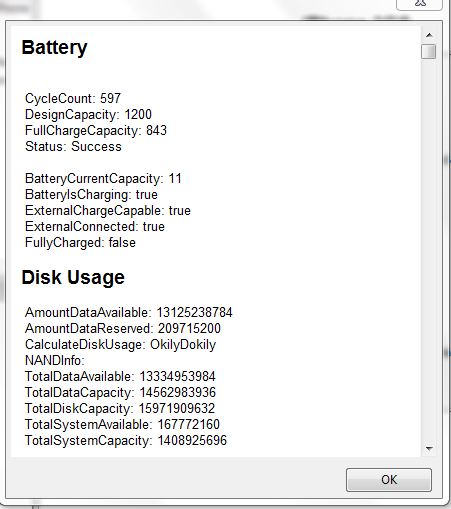Click the scrollbar up arrow
451x509 pixels.
[x=429, y=35]
